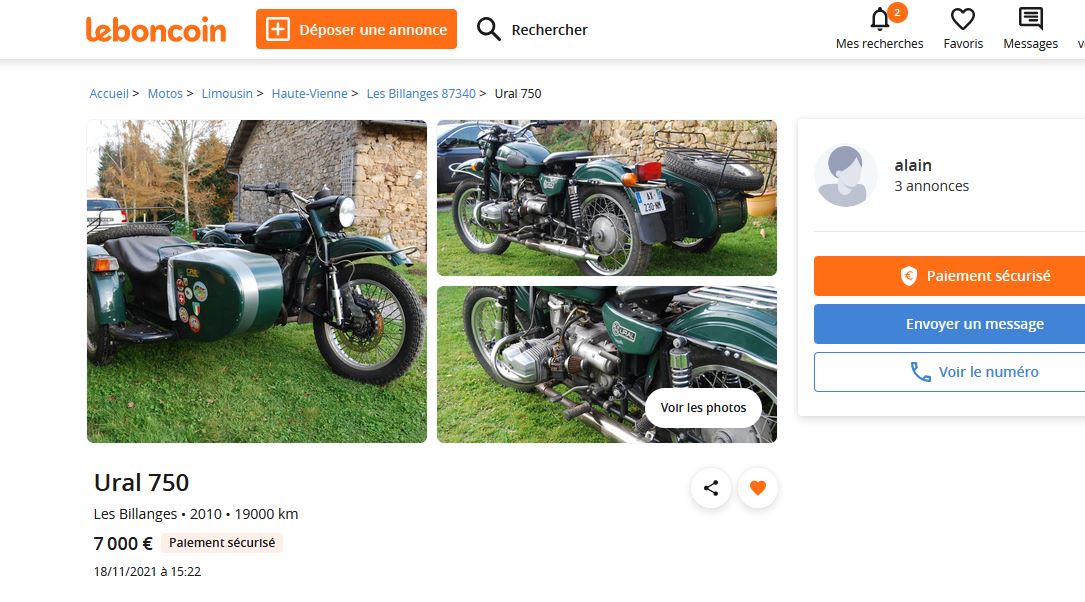Viewport: 1085px width, 602px height.
Task: Open the notifications bell for Mes recherches
Action: tap(880, 20)
